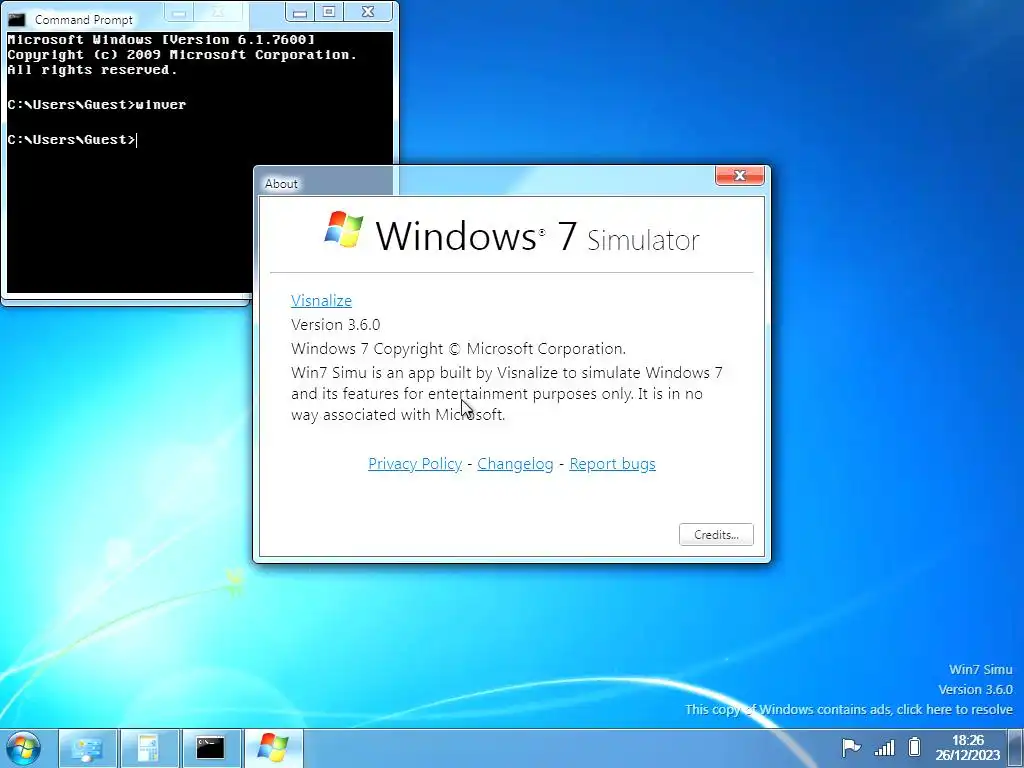
Task: Close the Command Prompt window
Action: pos(368,12)
